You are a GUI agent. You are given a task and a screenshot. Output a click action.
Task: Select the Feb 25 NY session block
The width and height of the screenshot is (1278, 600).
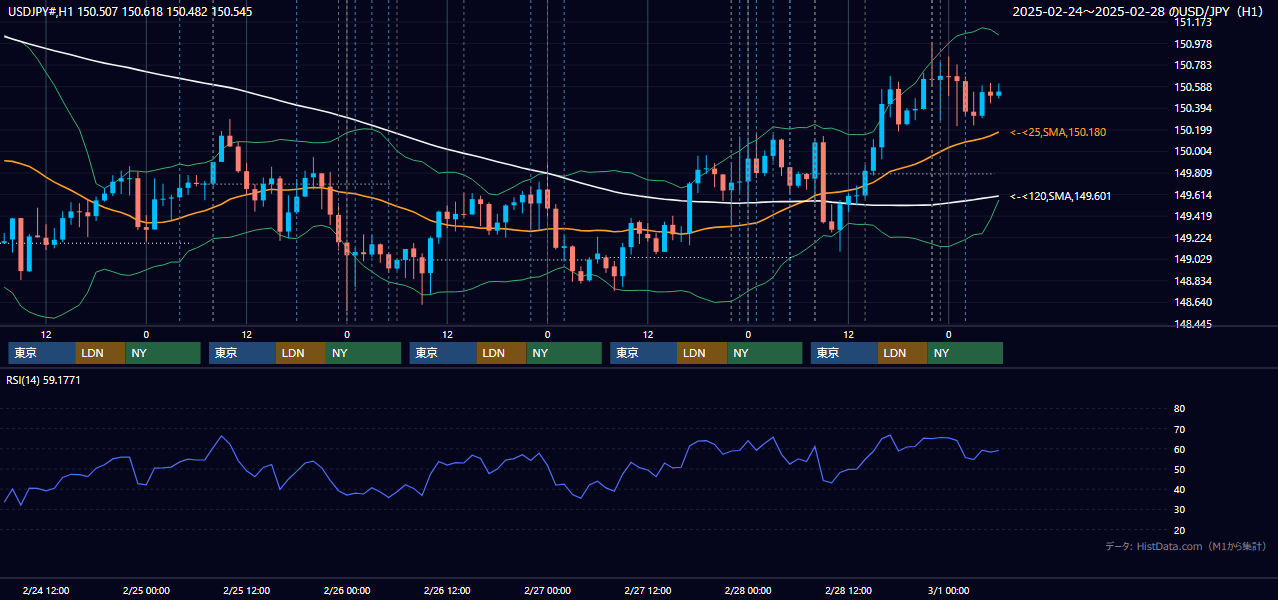click(364, 353)
